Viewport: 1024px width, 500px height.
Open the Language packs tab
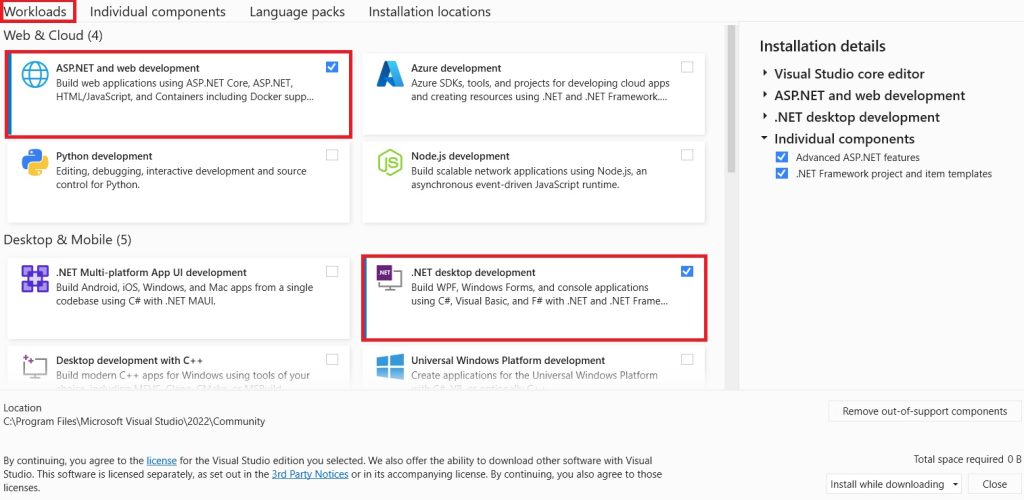click(x=297, y=12)
